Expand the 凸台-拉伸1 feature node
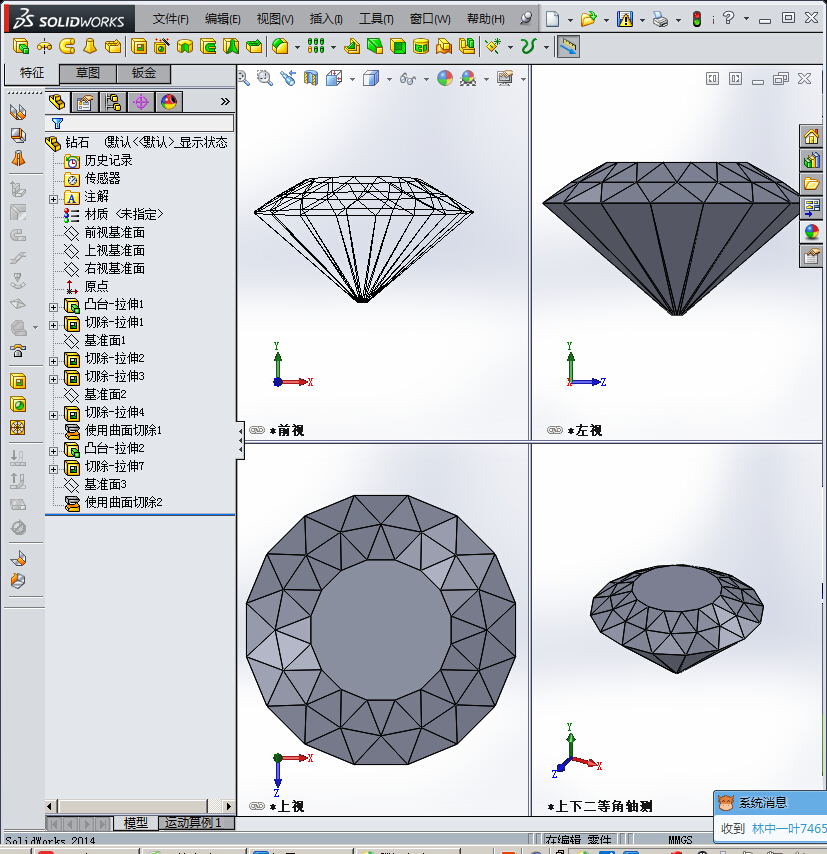The width and height of the screenshot is (827, 854). coord(53,307)
